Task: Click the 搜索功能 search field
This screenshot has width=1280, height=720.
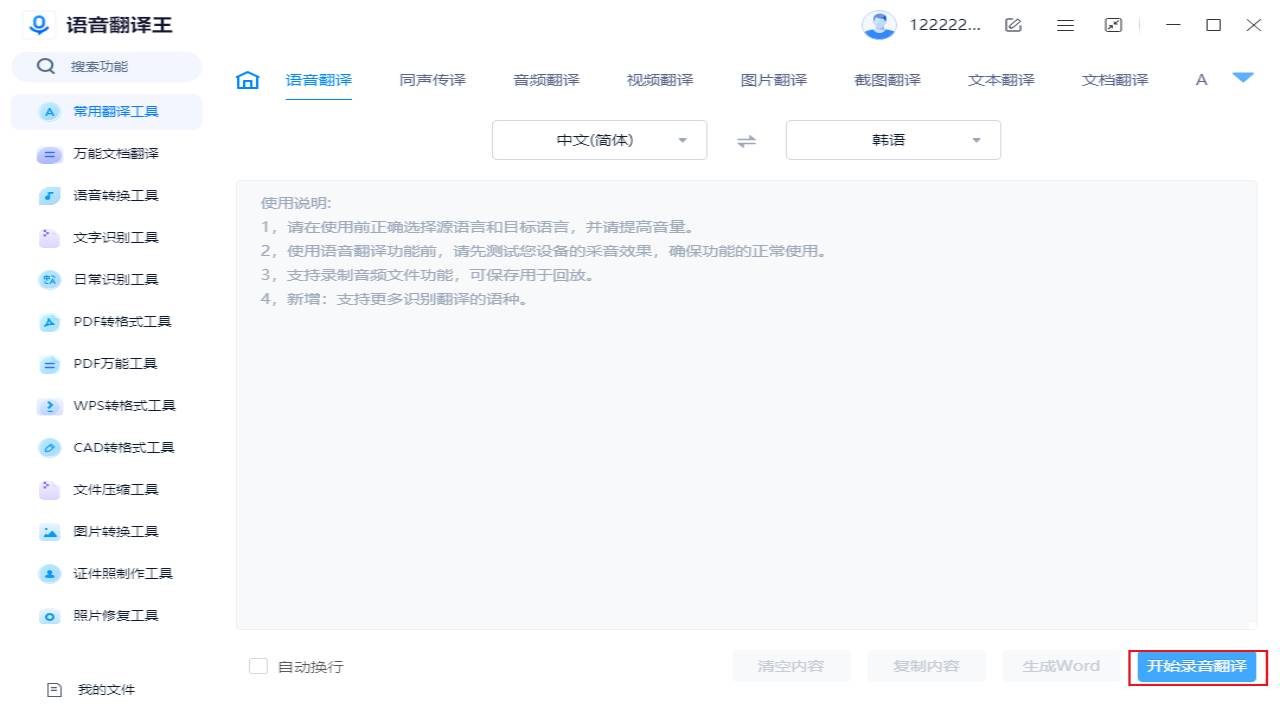Action: 106,66
